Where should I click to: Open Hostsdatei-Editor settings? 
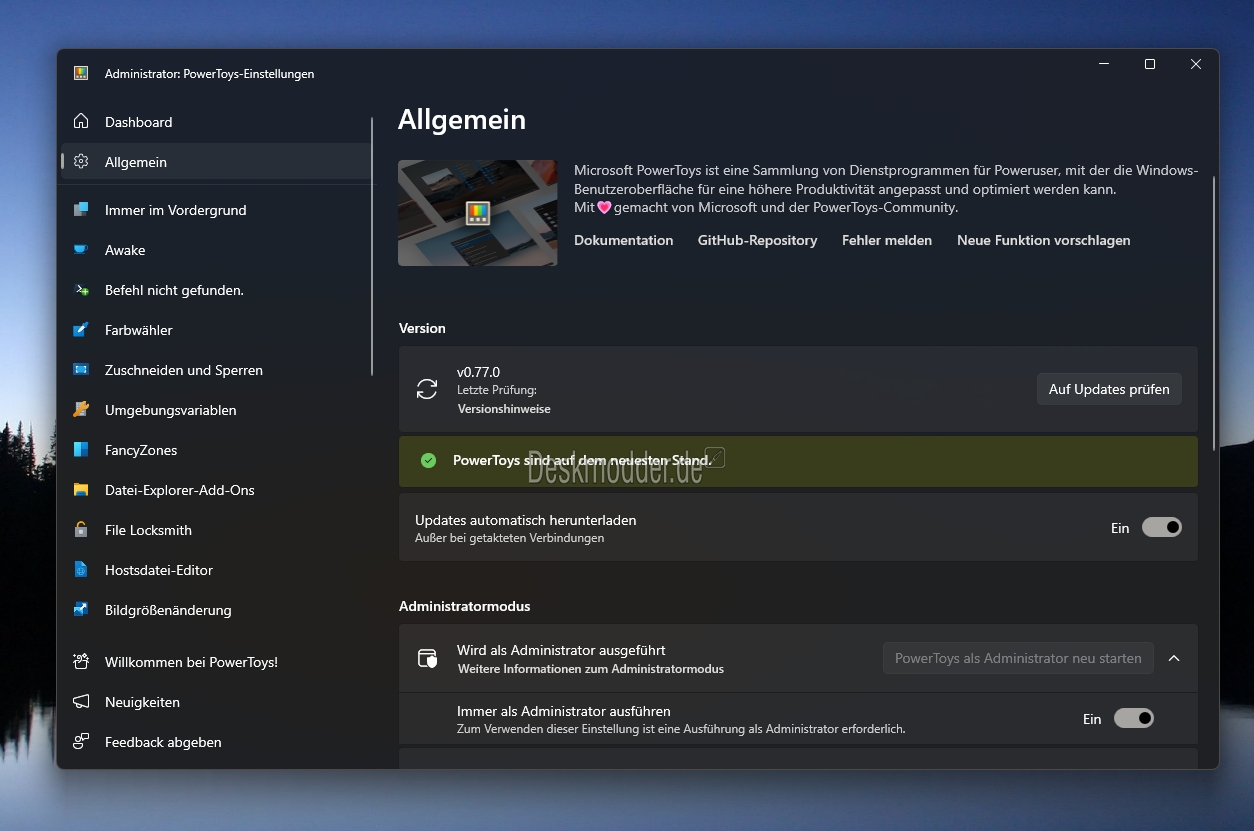click(215, 570)
